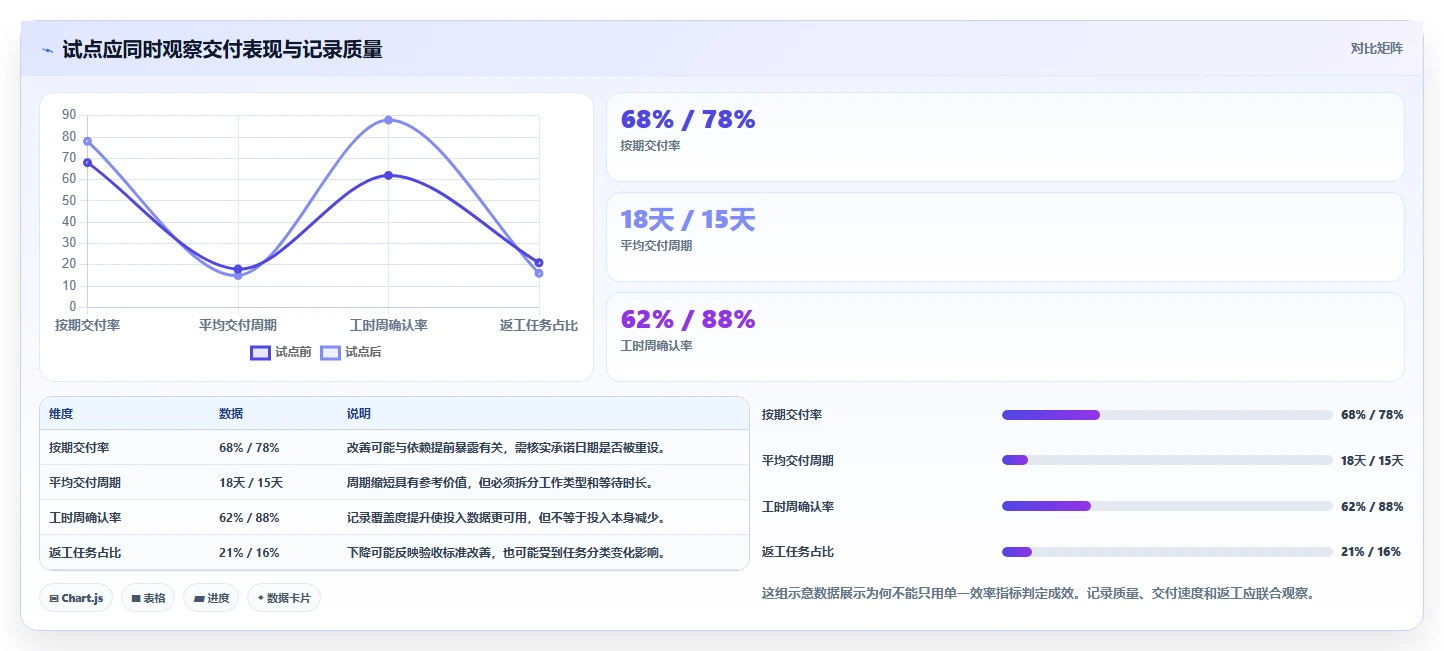1444x651 pixels.
Task: Click the 62% / 88% value beside the progress bar
Action: tap(1372, 507)
